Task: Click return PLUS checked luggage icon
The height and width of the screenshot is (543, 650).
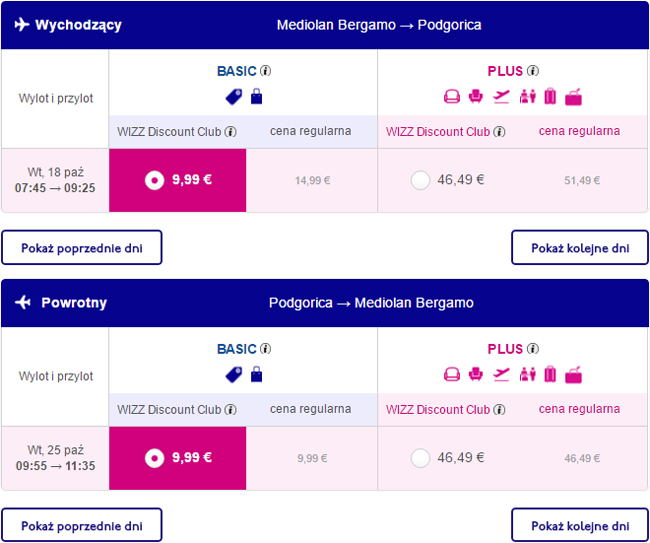Action: click(x=550, y=375)
